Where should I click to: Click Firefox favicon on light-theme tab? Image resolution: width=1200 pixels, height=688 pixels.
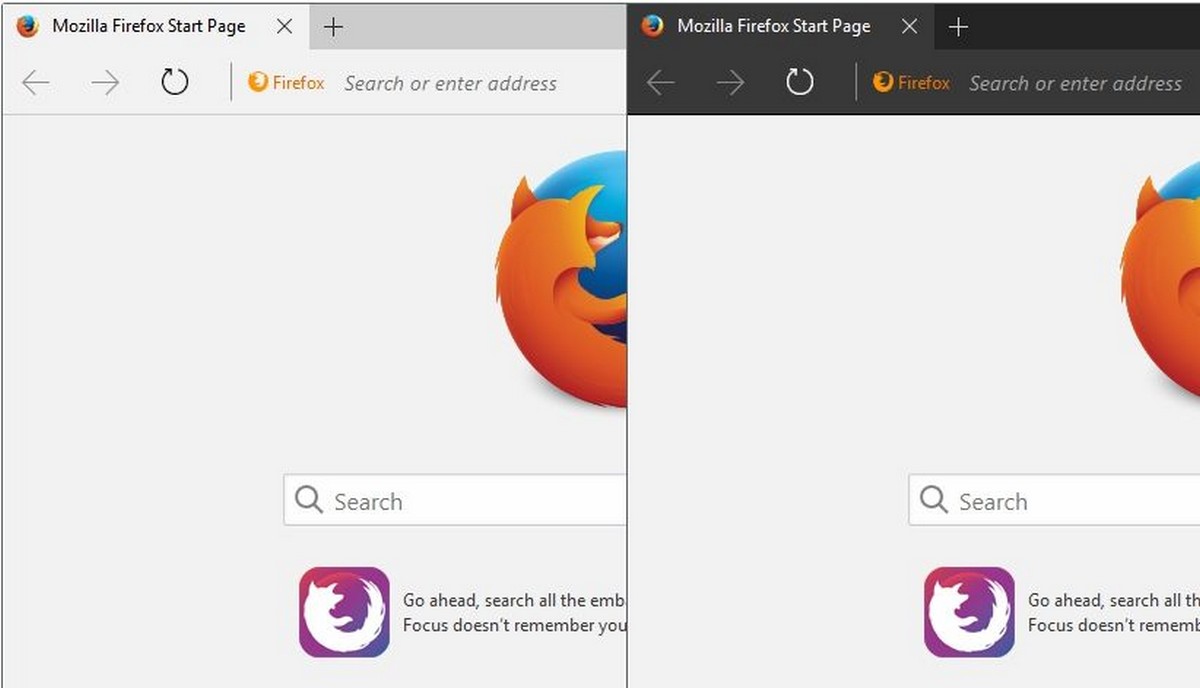click(x=28, y=27)
